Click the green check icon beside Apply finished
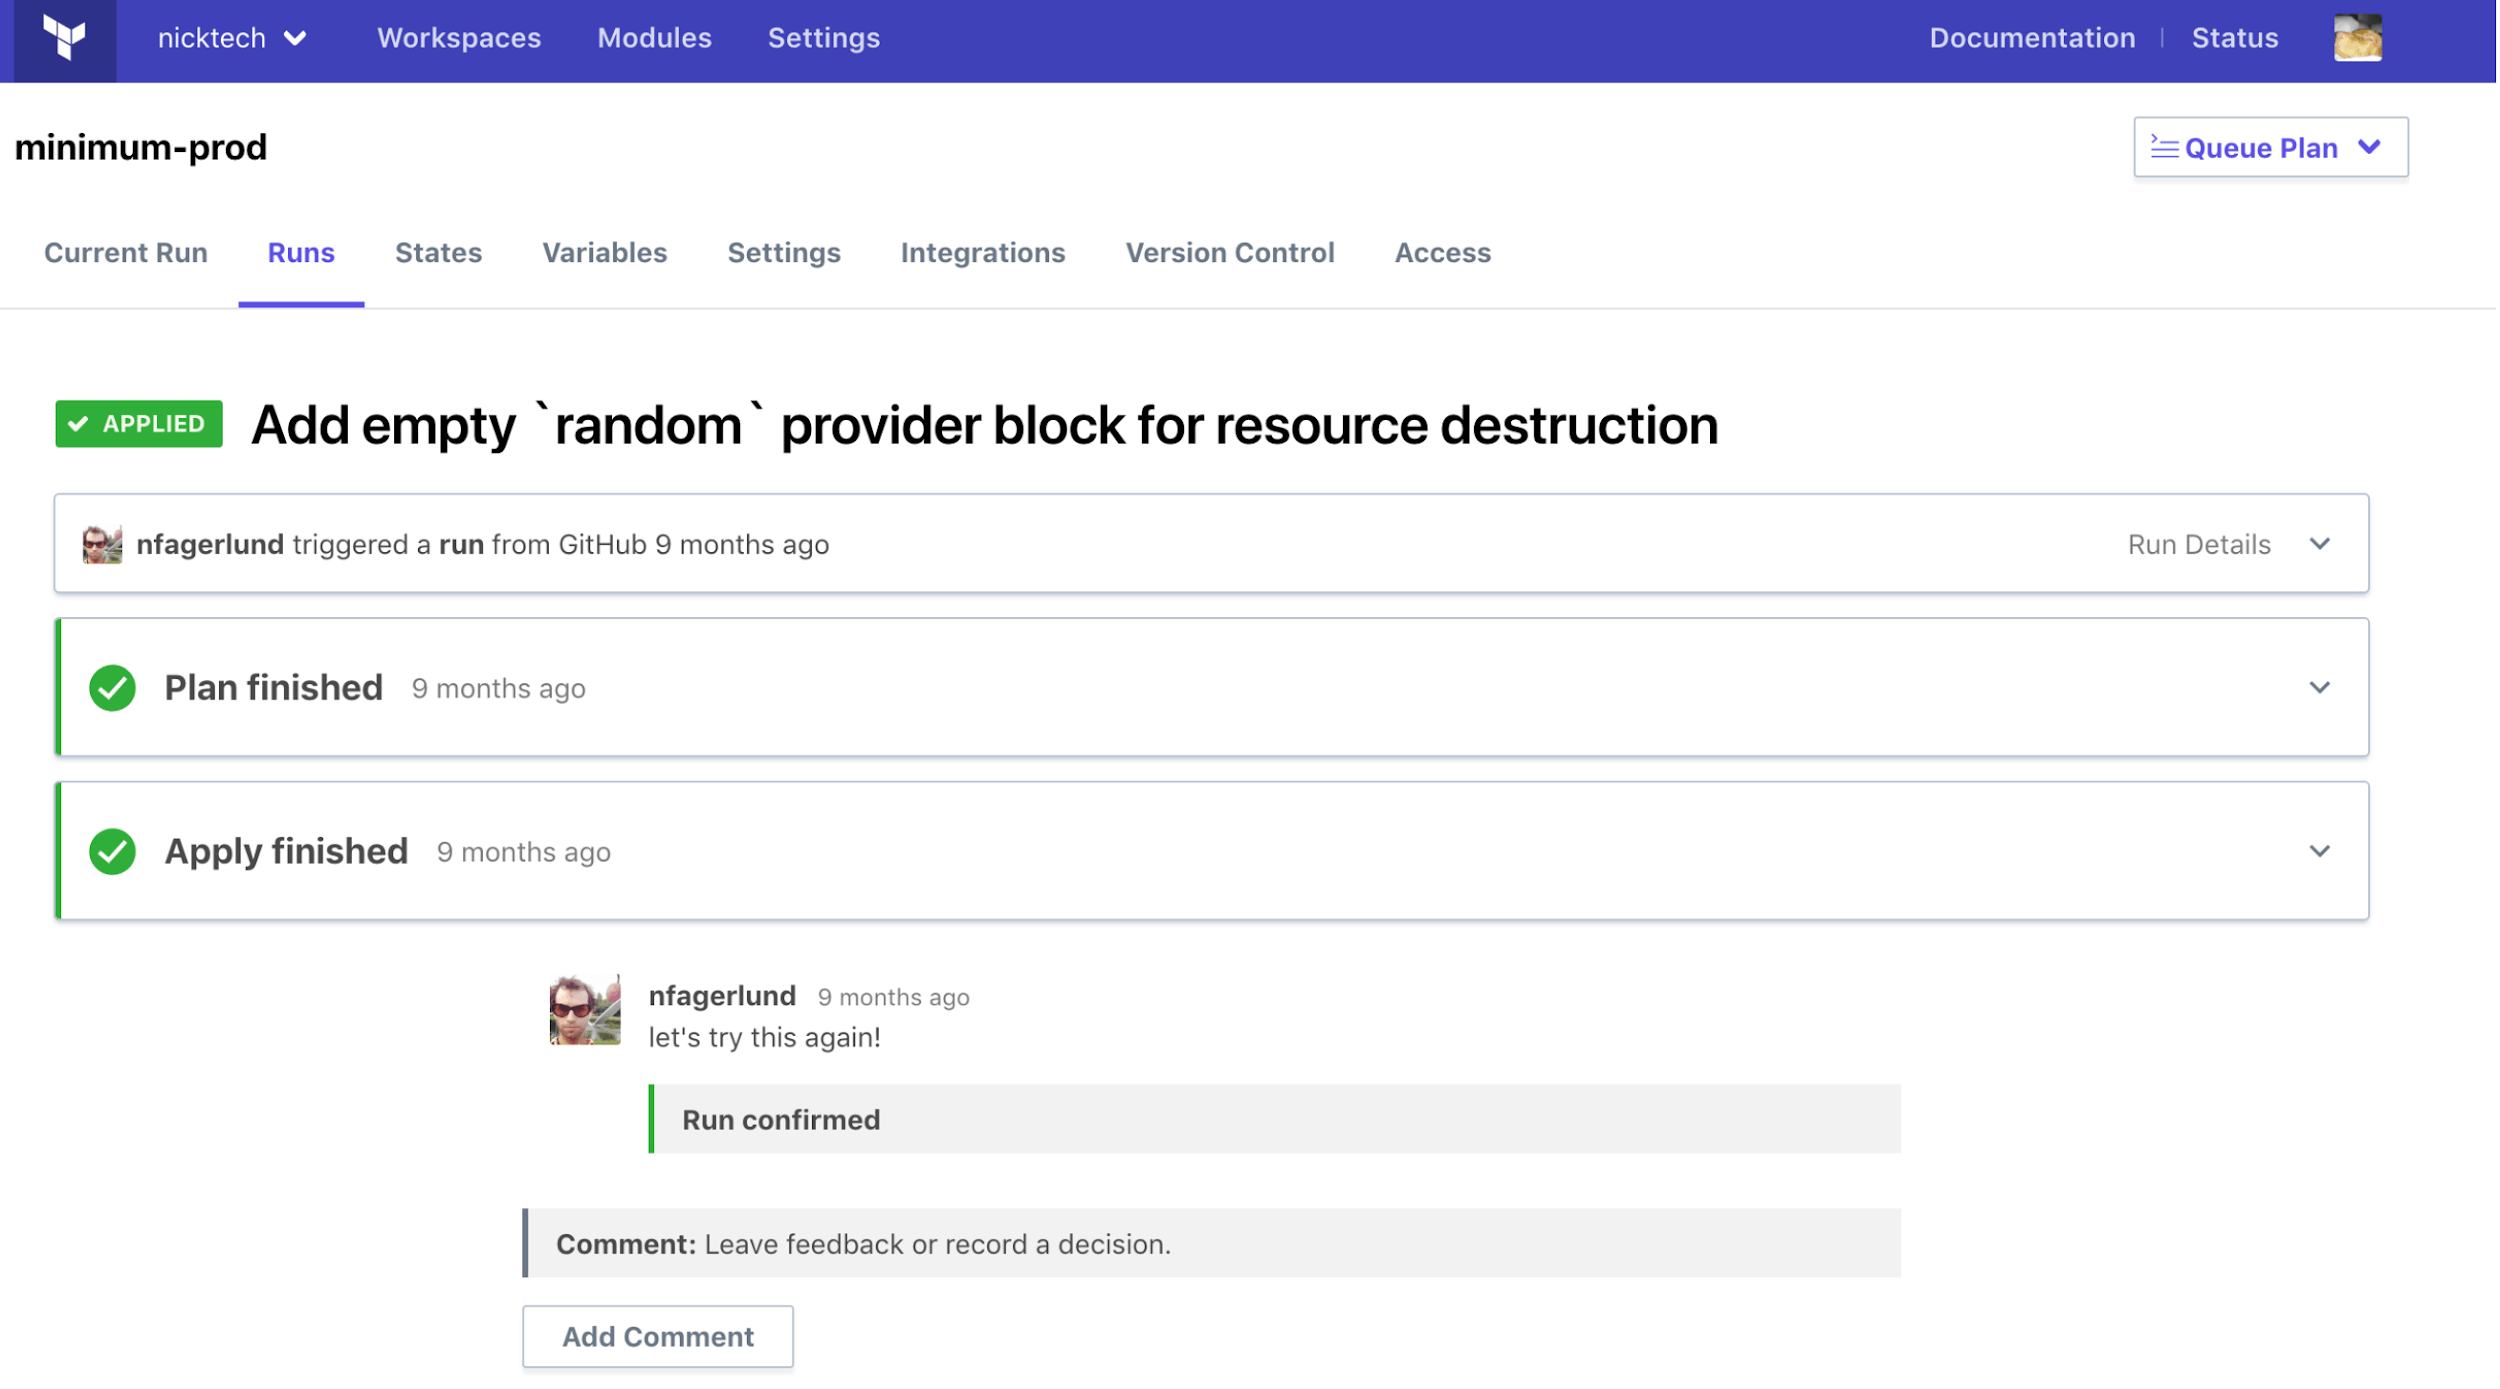The width and height of the screenshot is (2500, 1389). click(x=112, y=852)
